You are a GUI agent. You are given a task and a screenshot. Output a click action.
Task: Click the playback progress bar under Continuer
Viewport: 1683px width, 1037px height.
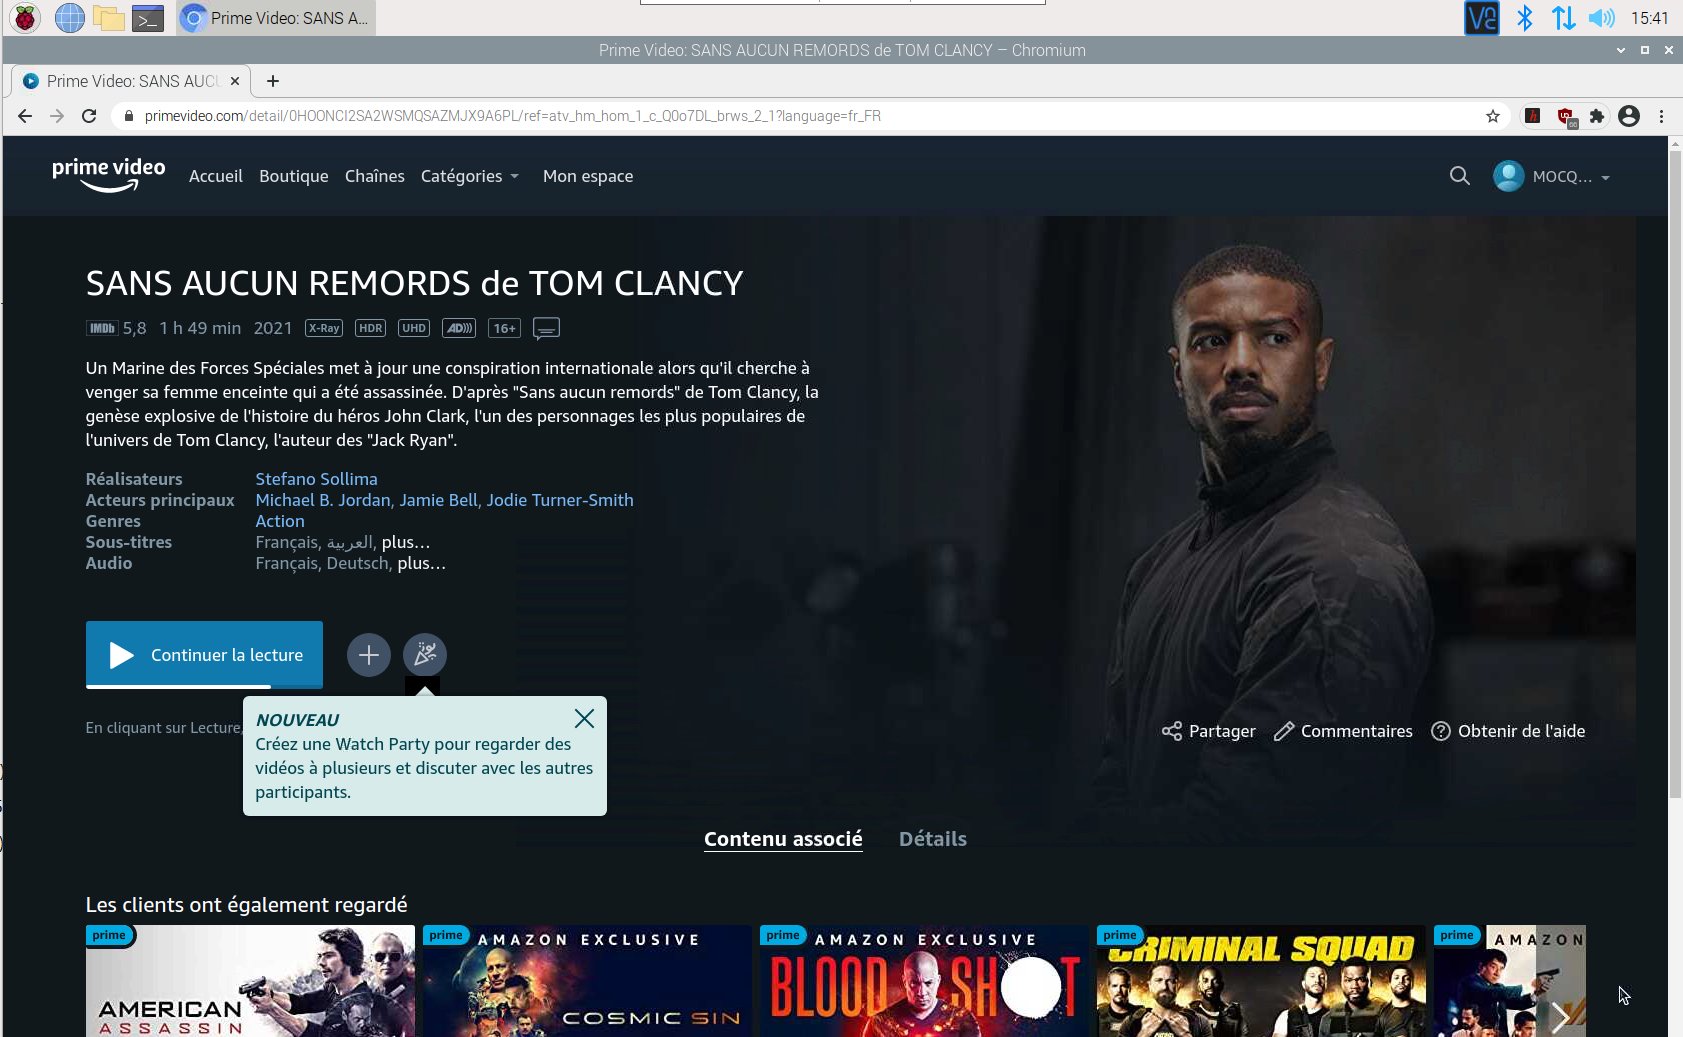click(x=204, y=686)
